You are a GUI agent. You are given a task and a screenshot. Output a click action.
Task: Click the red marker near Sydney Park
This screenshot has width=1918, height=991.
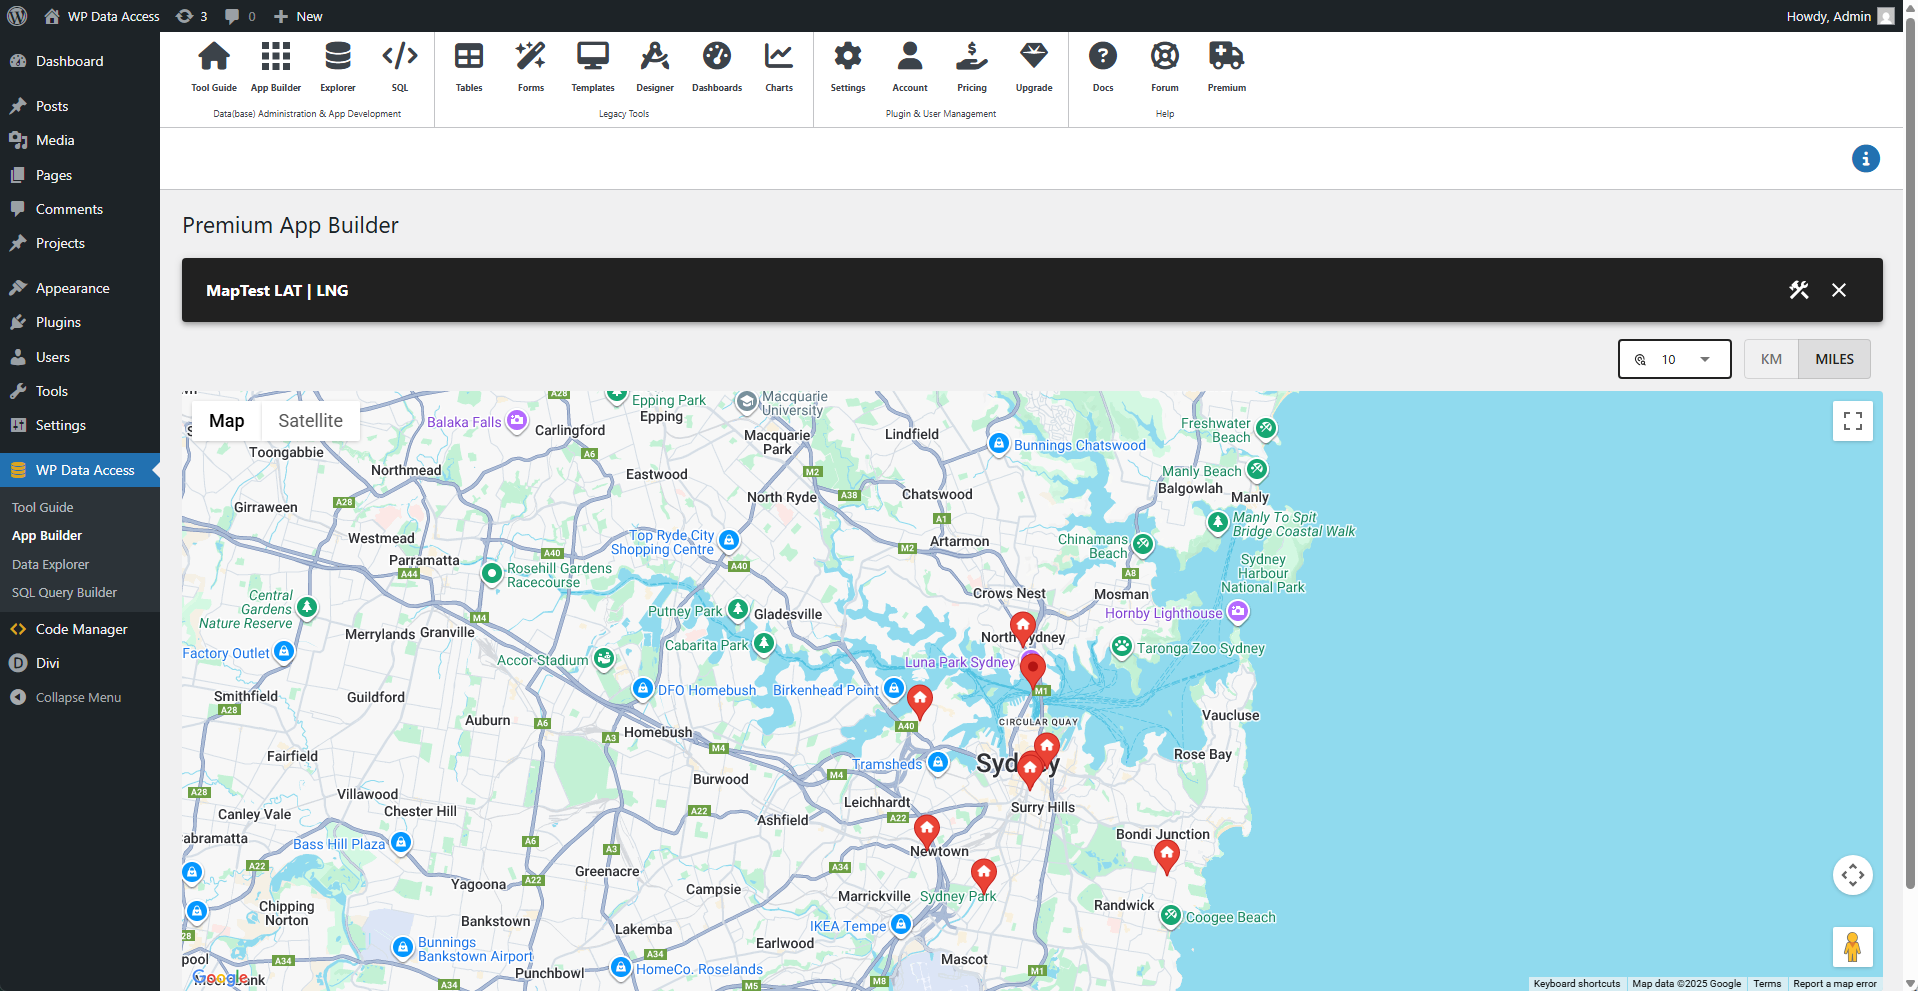(x=983, y=873)
